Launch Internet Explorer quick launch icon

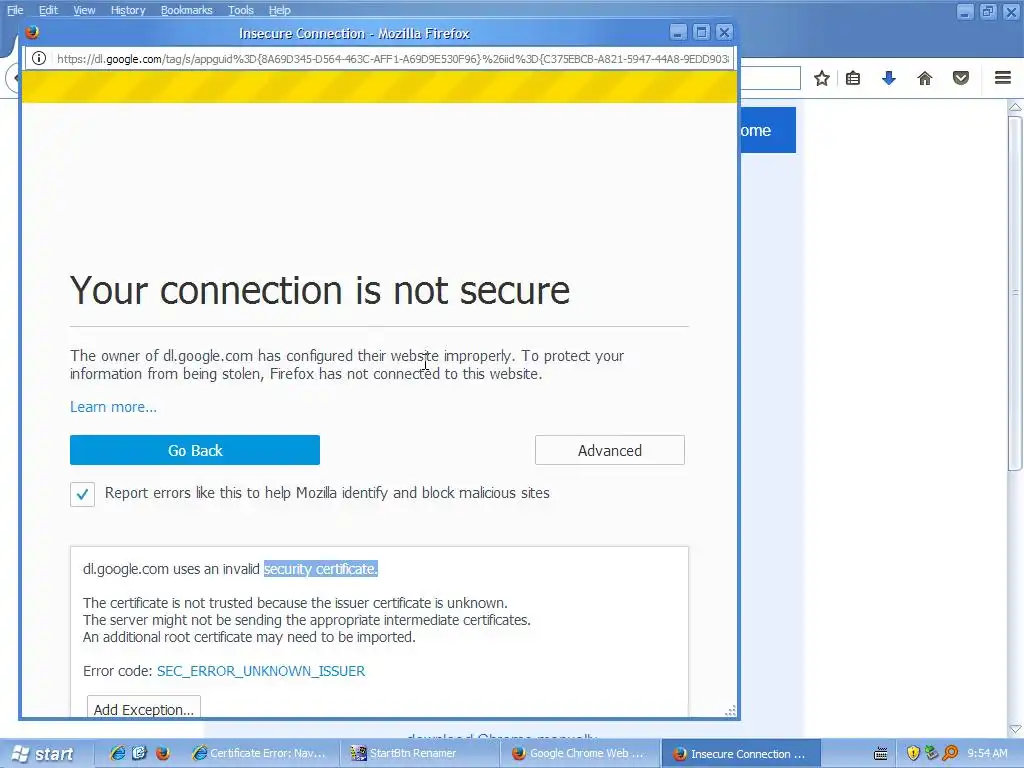tap(118, 753)
